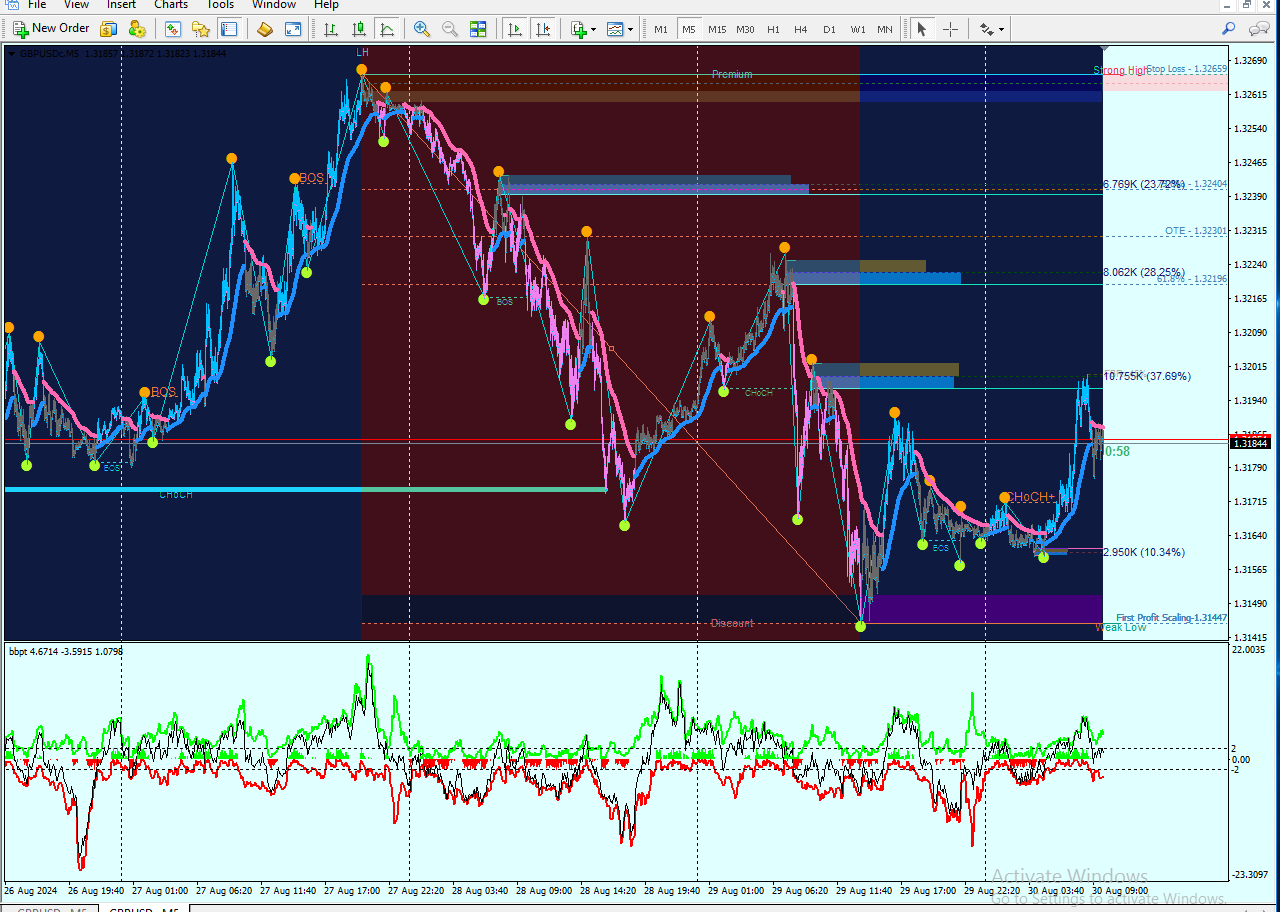The width and height of the screenshot is (1280, 912).
Task: Switch chart type to Candlesticks
Action: coord(358,29)
